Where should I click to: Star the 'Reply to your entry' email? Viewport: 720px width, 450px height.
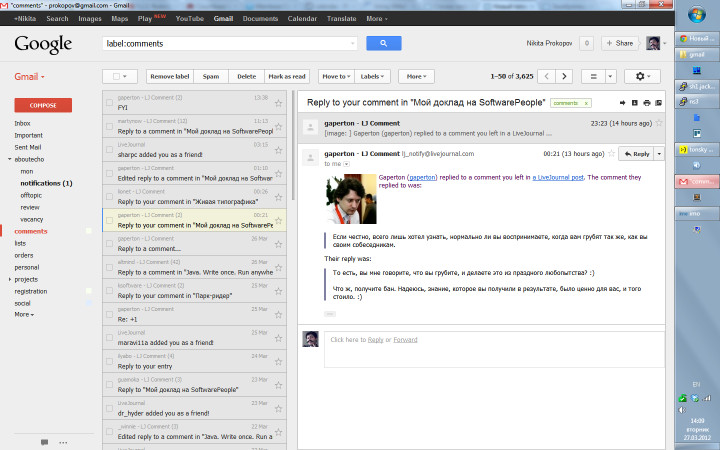click(278, 361)
